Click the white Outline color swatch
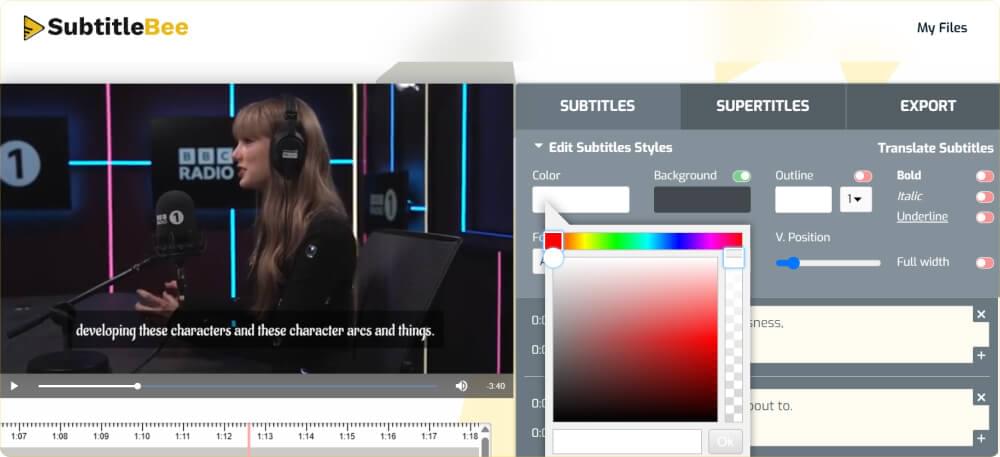Image resolution: width=1000 pixels, height=457 pixels. [804, 199]
